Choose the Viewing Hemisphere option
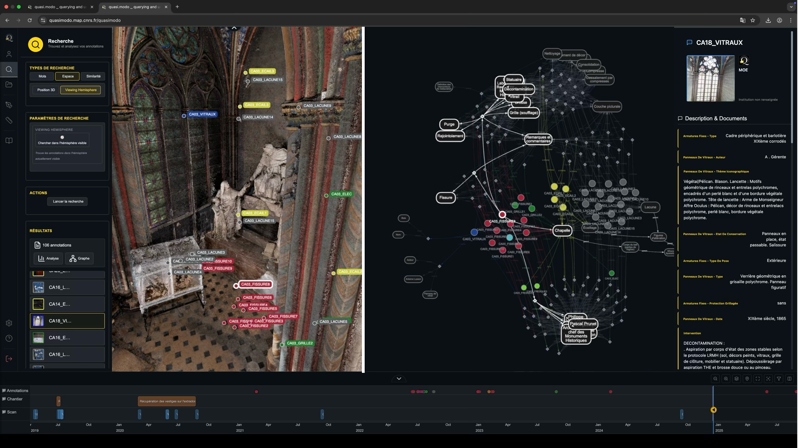The image size is (798, 448). (x=80, y=90)
